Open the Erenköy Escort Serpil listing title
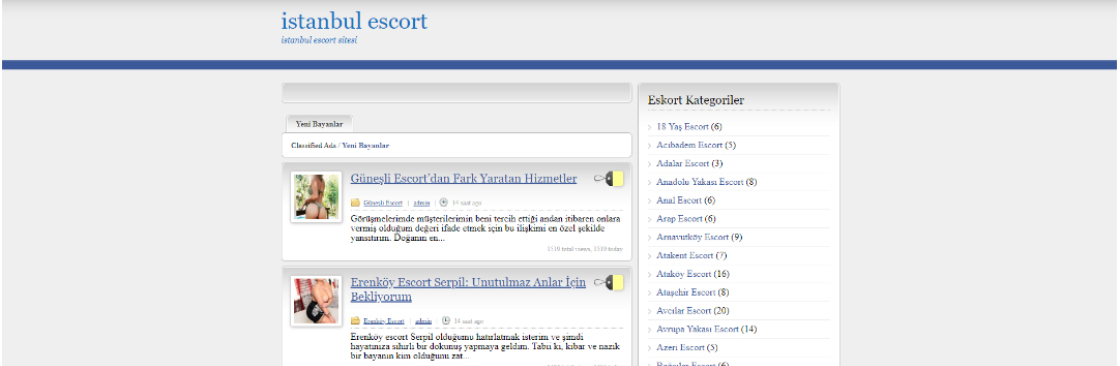1120x366 pixels. tap(468, 290)
